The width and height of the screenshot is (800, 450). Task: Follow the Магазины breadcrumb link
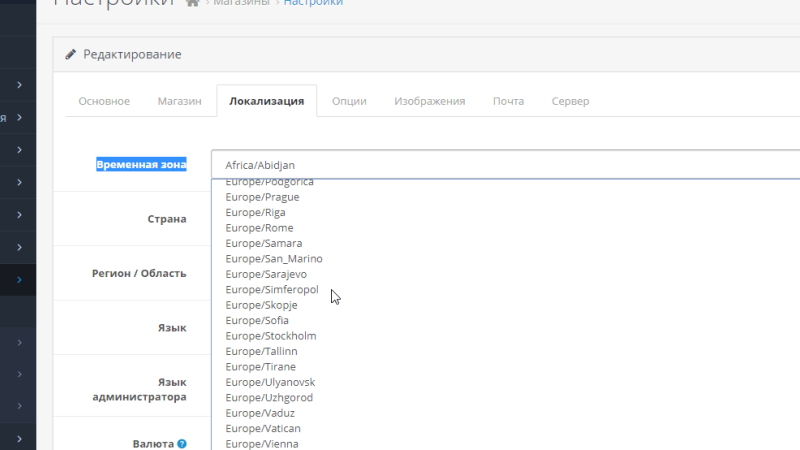(241, 3)
